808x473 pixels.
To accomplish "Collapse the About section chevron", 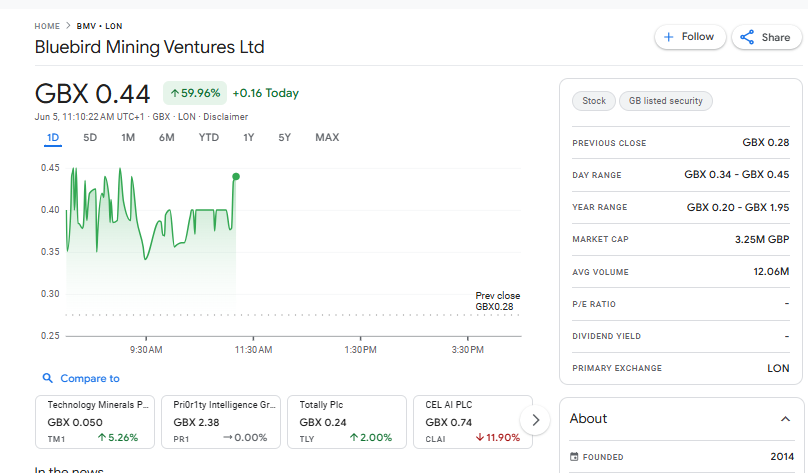I will click(785, 419).
